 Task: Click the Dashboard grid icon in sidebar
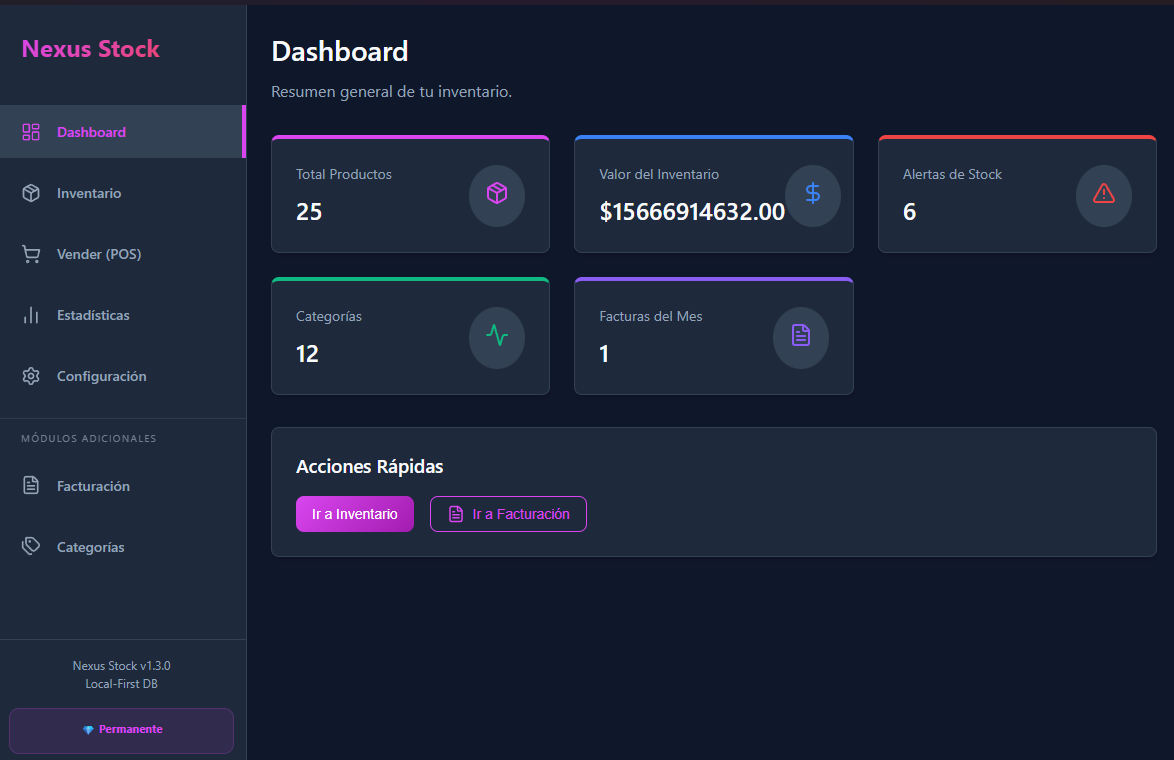point(31,132)
